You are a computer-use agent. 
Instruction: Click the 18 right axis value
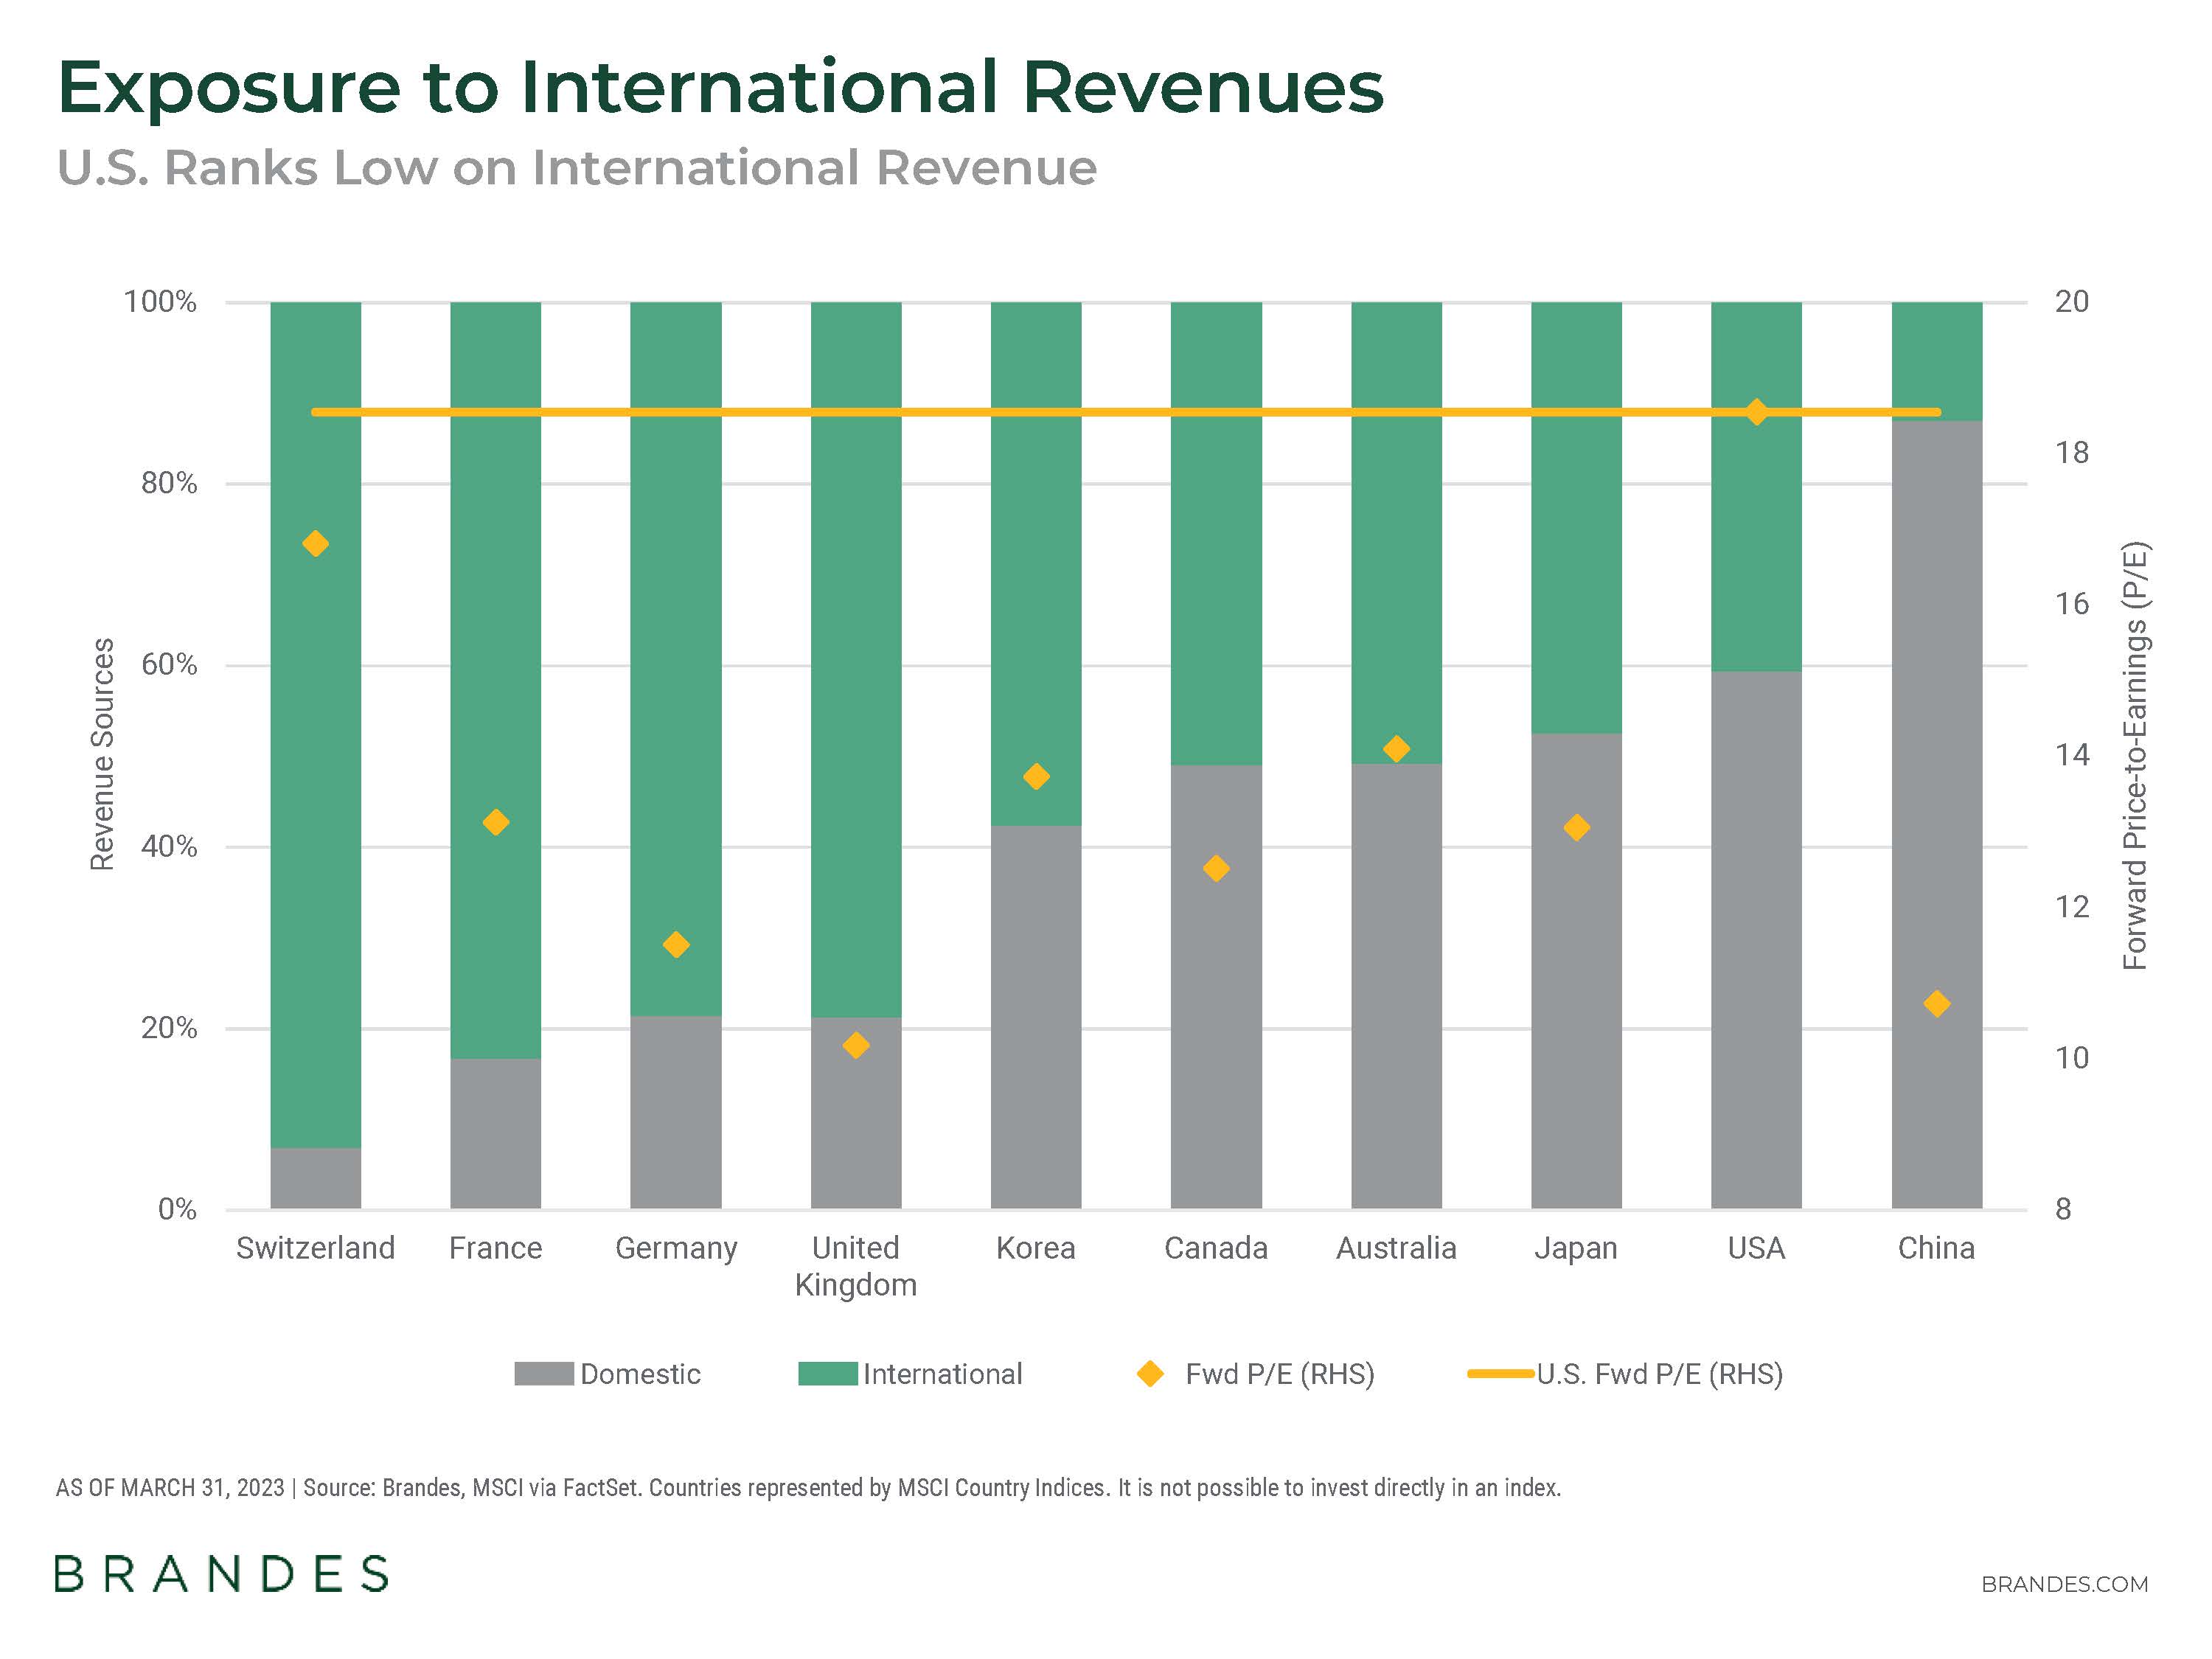point(2072,453)
